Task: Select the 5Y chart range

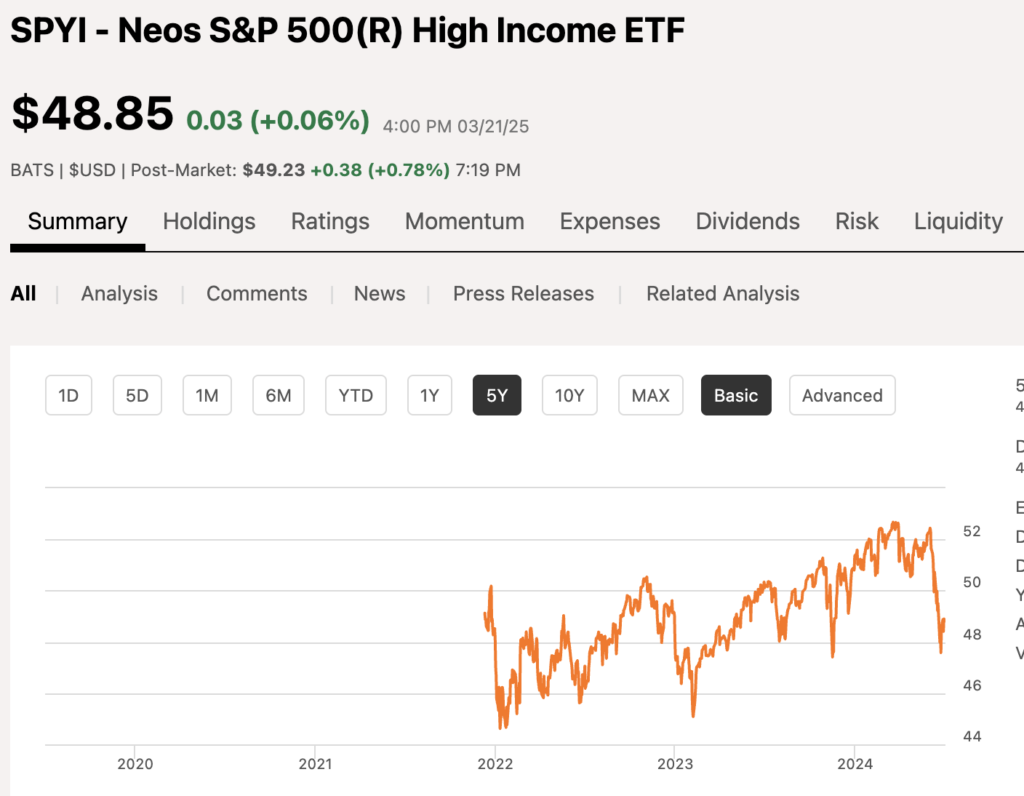Action: tap(497, 395)
